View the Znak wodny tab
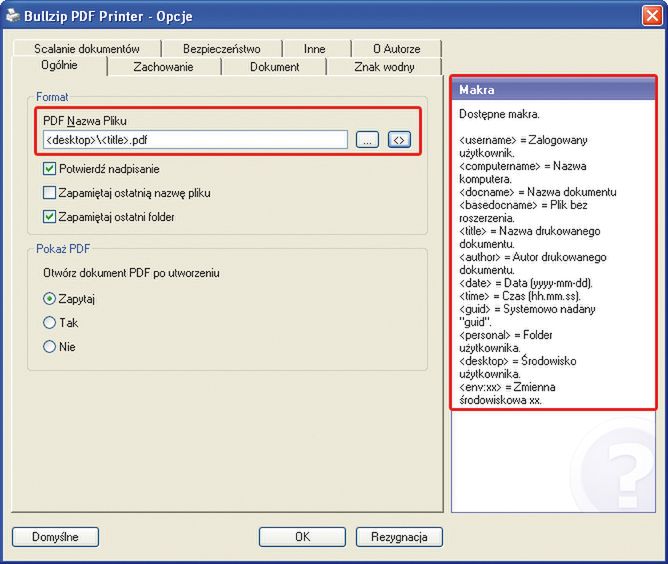The width and height of the screenshot is (668, 564). (384, 67)
